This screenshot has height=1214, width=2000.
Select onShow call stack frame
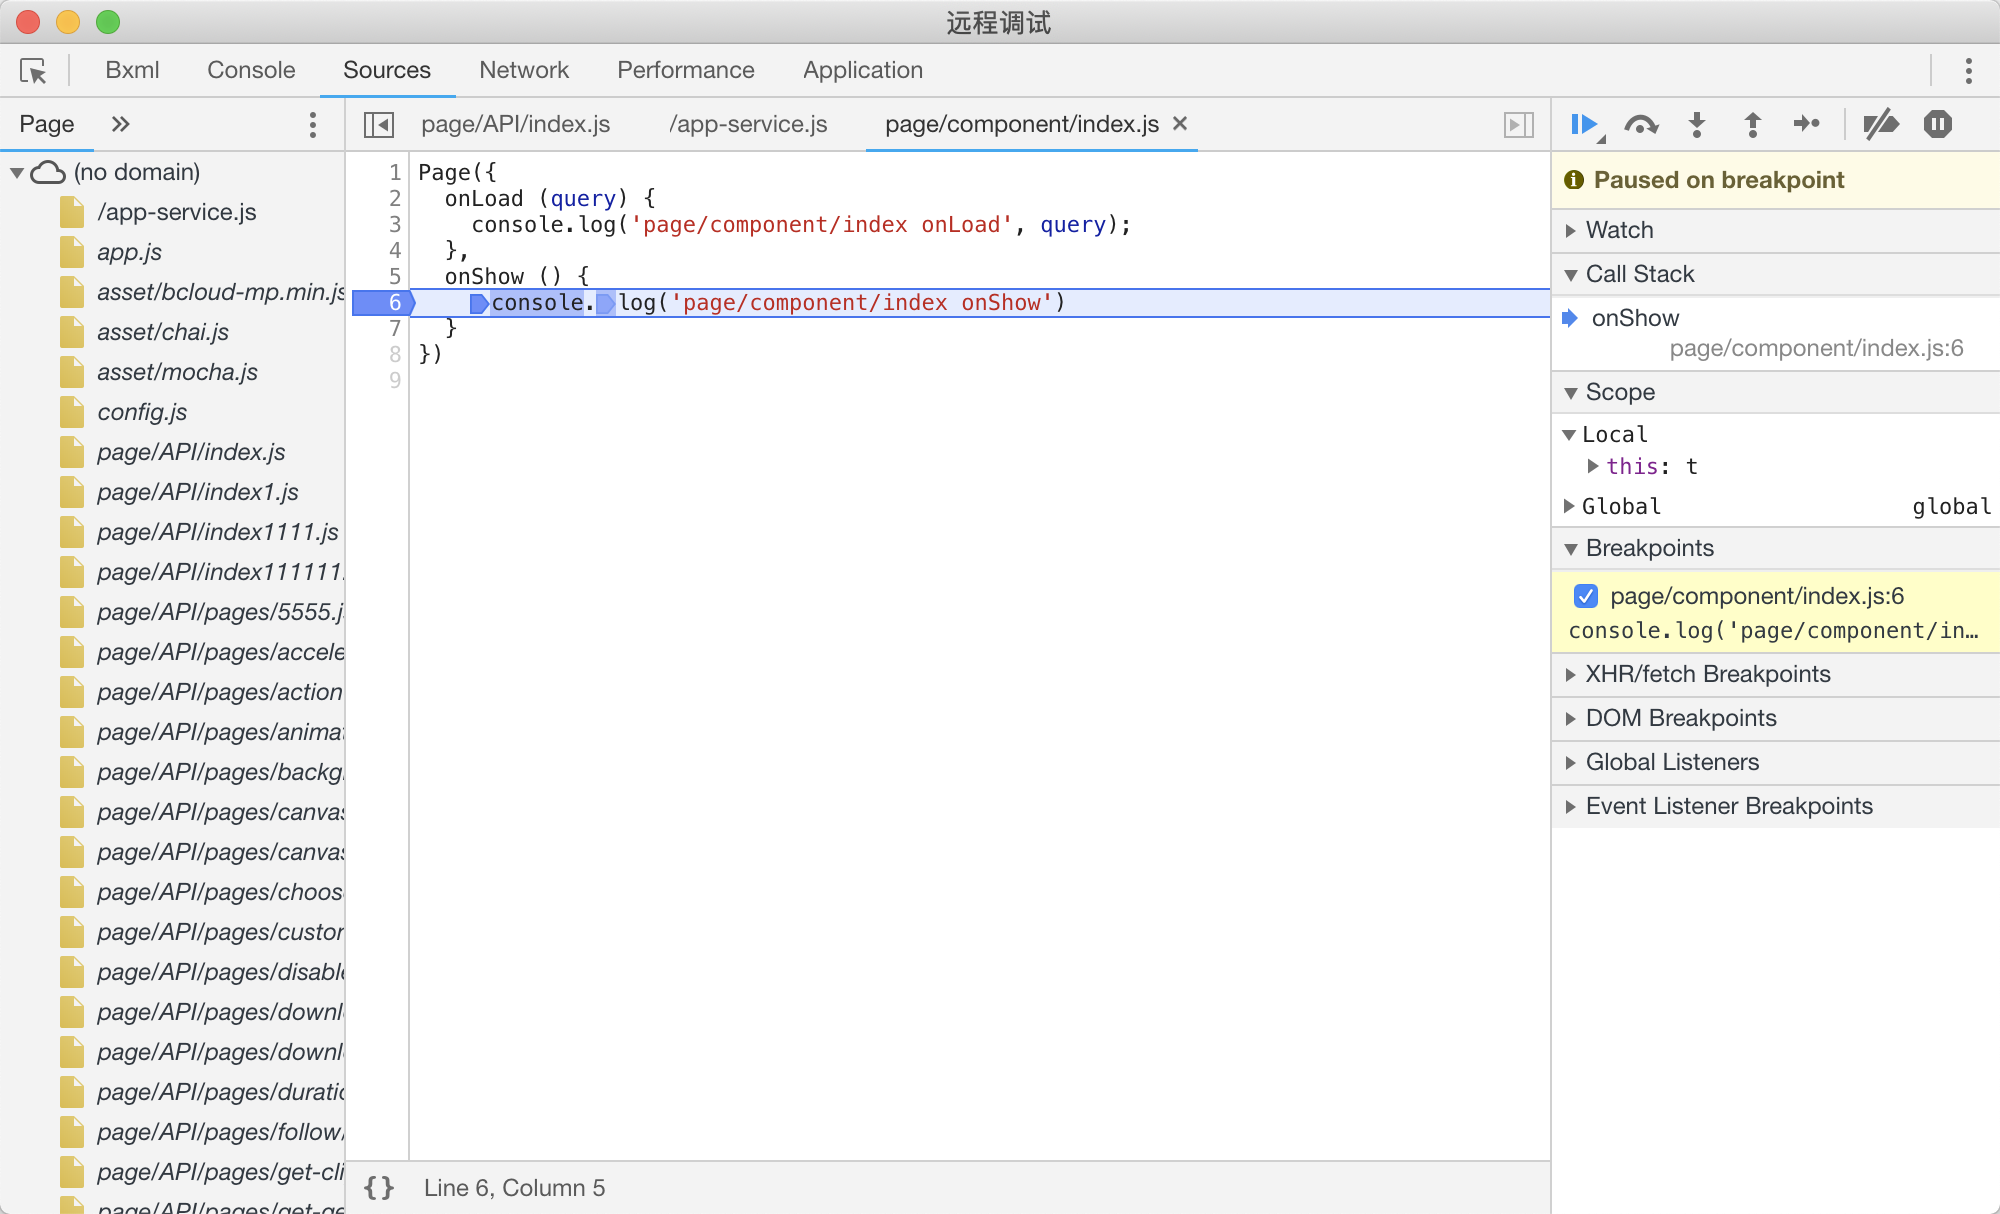coord(1635,318)
